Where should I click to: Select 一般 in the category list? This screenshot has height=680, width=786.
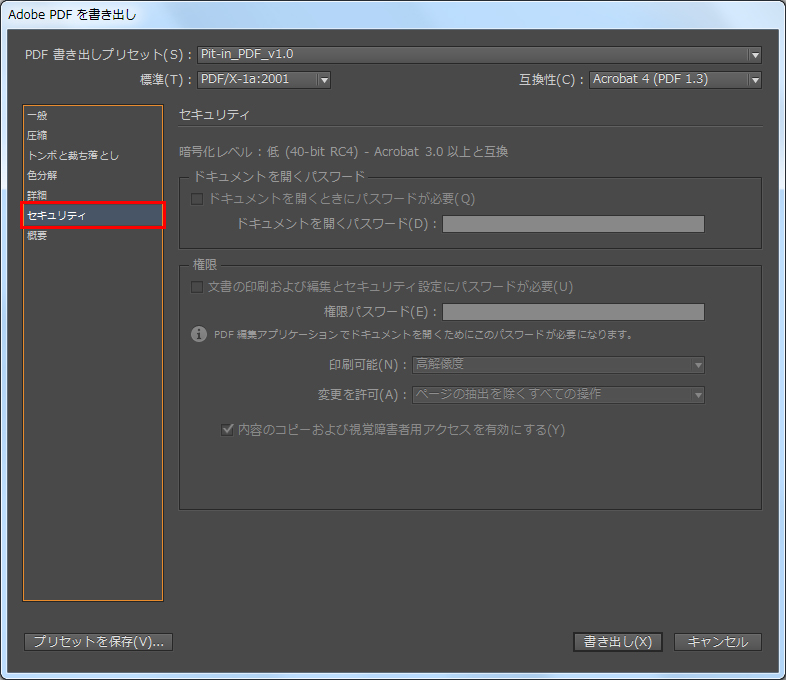(x=37, y=115)
